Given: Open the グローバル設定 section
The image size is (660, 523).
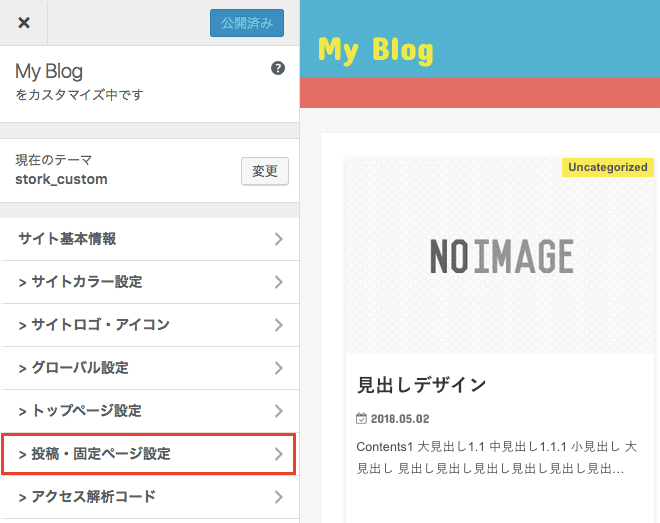Looking at the screenshot, I should (x=150, y=368).
